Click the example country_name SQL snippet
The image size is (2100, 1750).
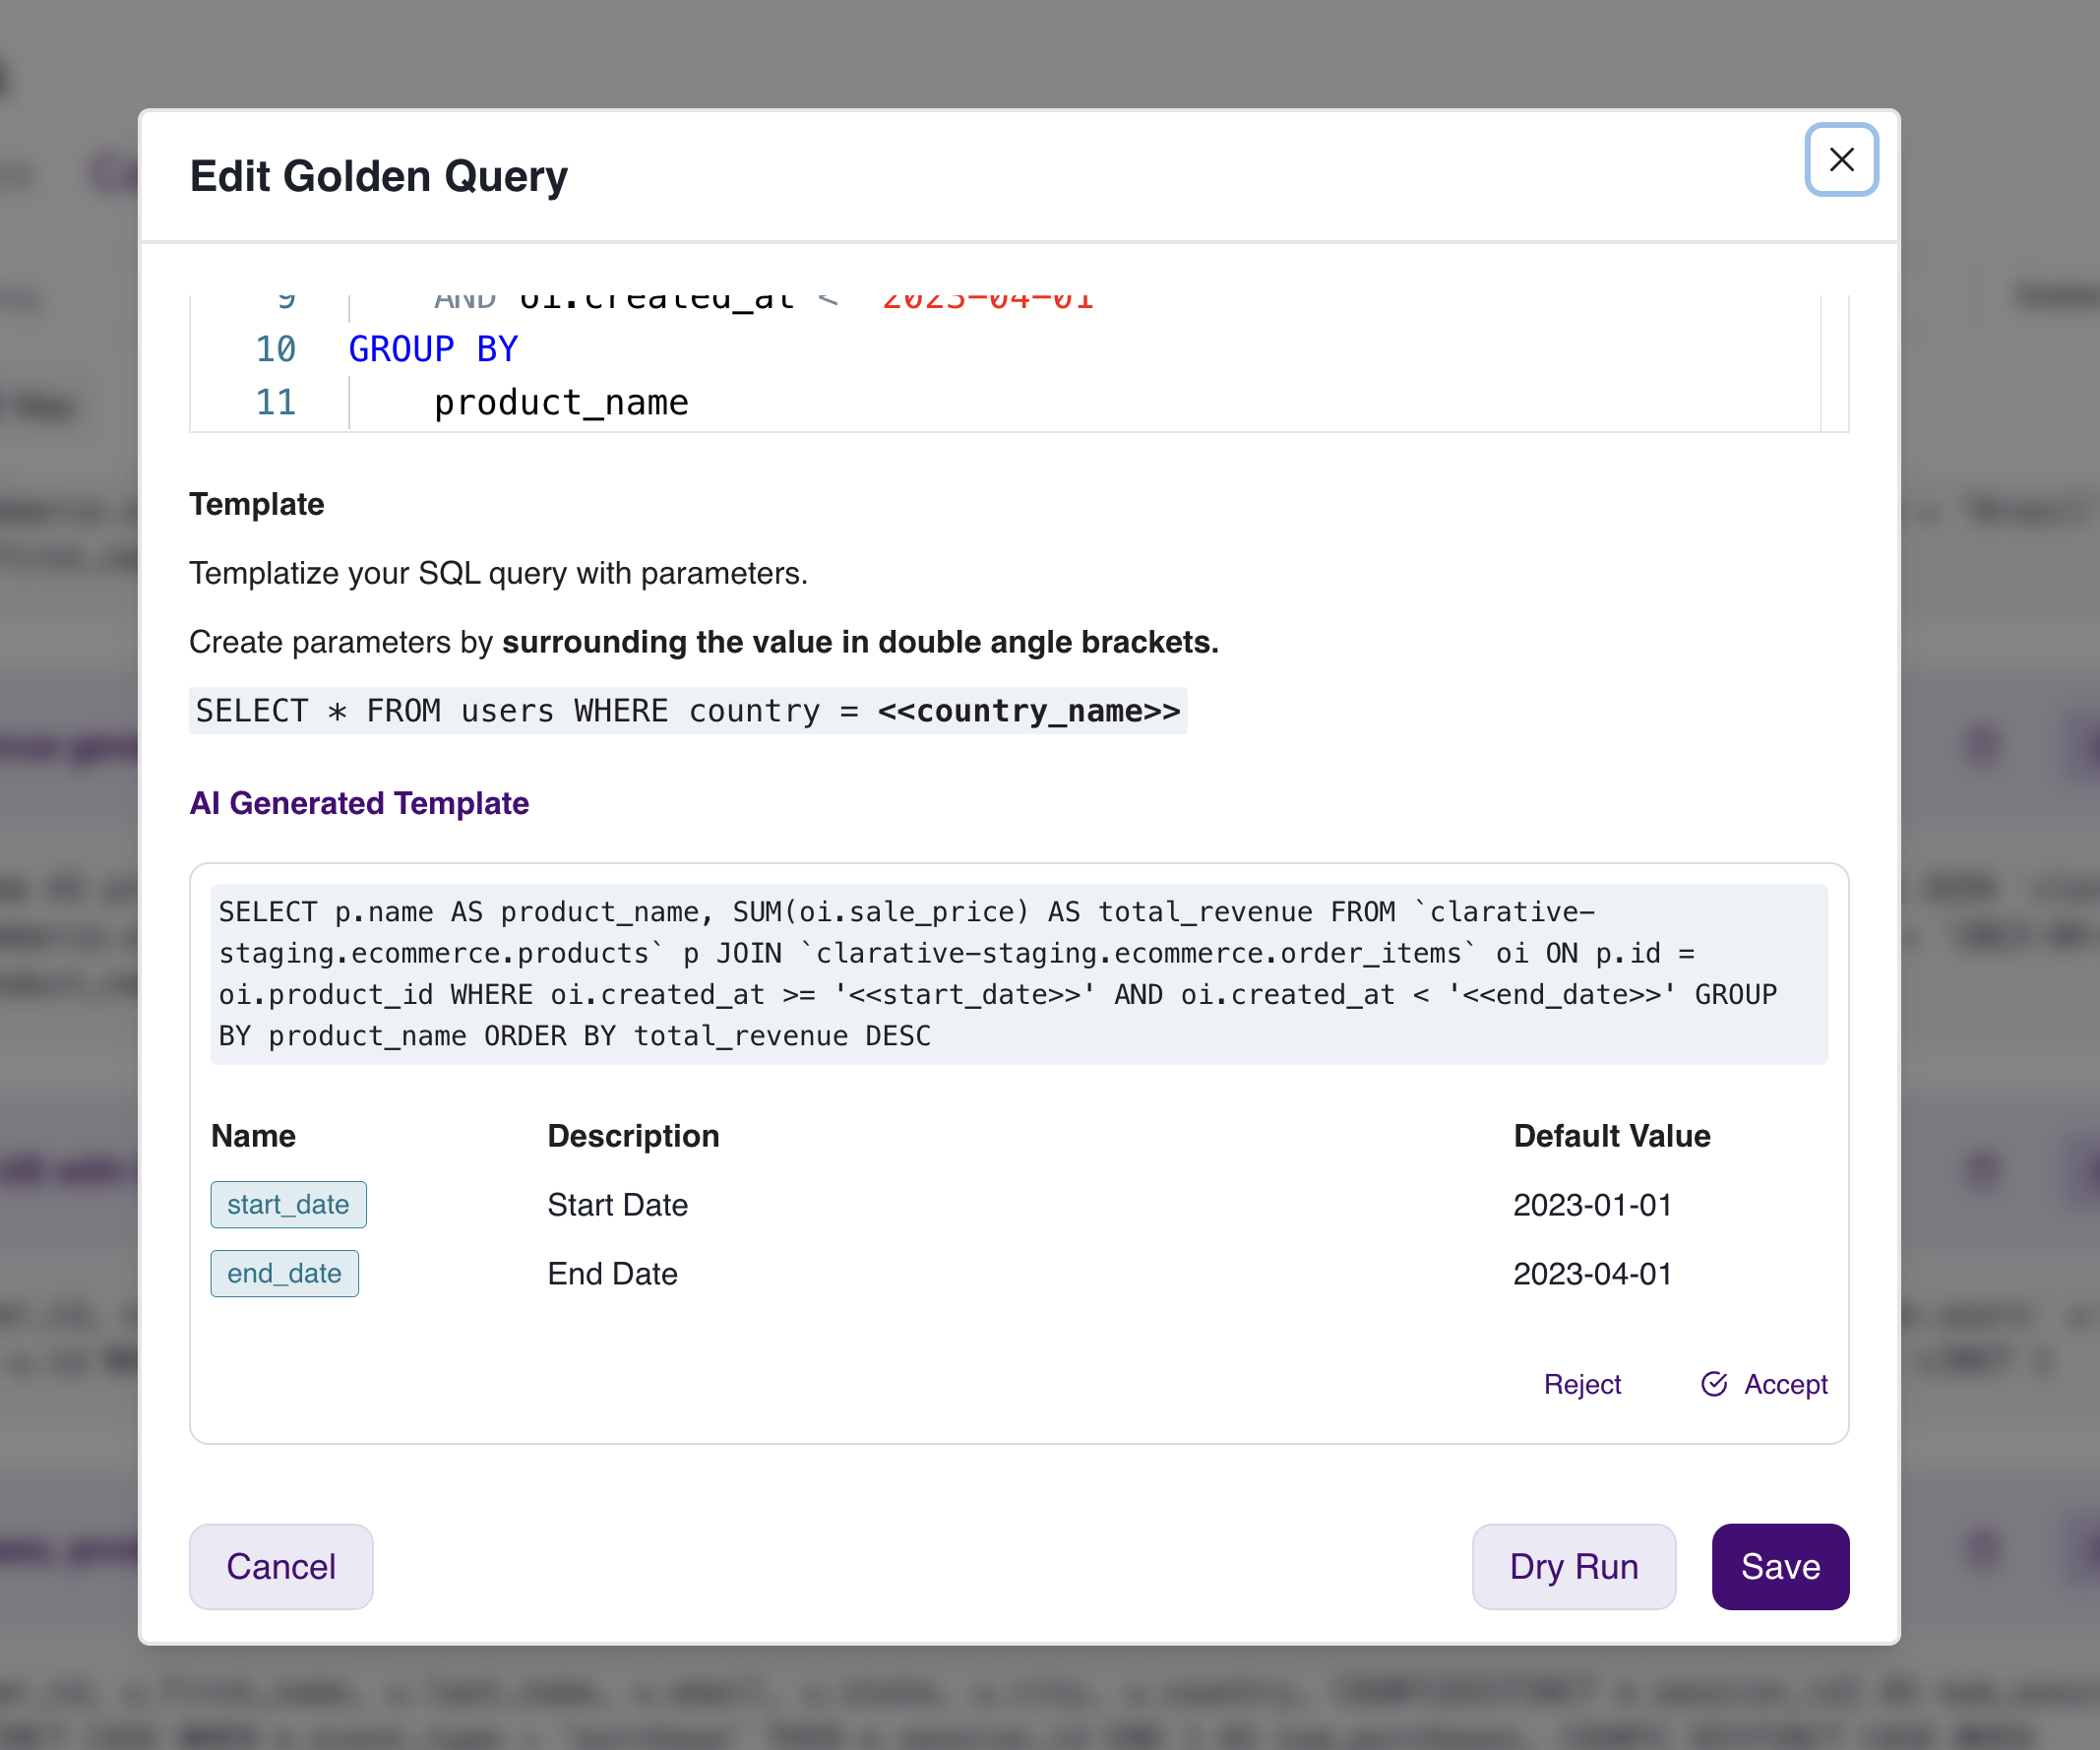click(688, 711)
